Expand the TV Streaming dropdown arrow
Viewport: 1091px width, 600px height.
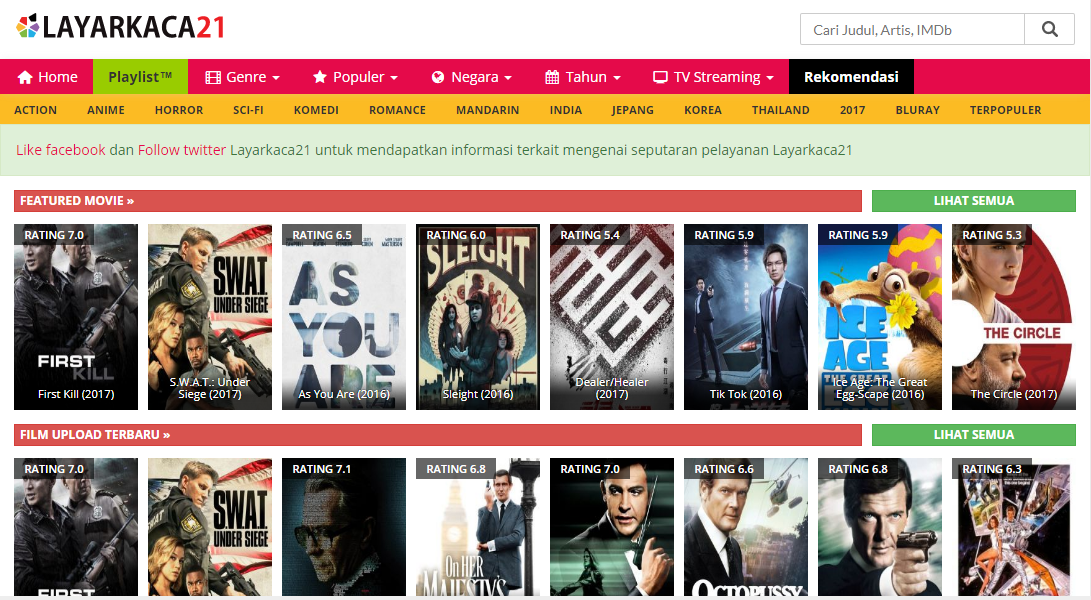click(x=770, y=78)
